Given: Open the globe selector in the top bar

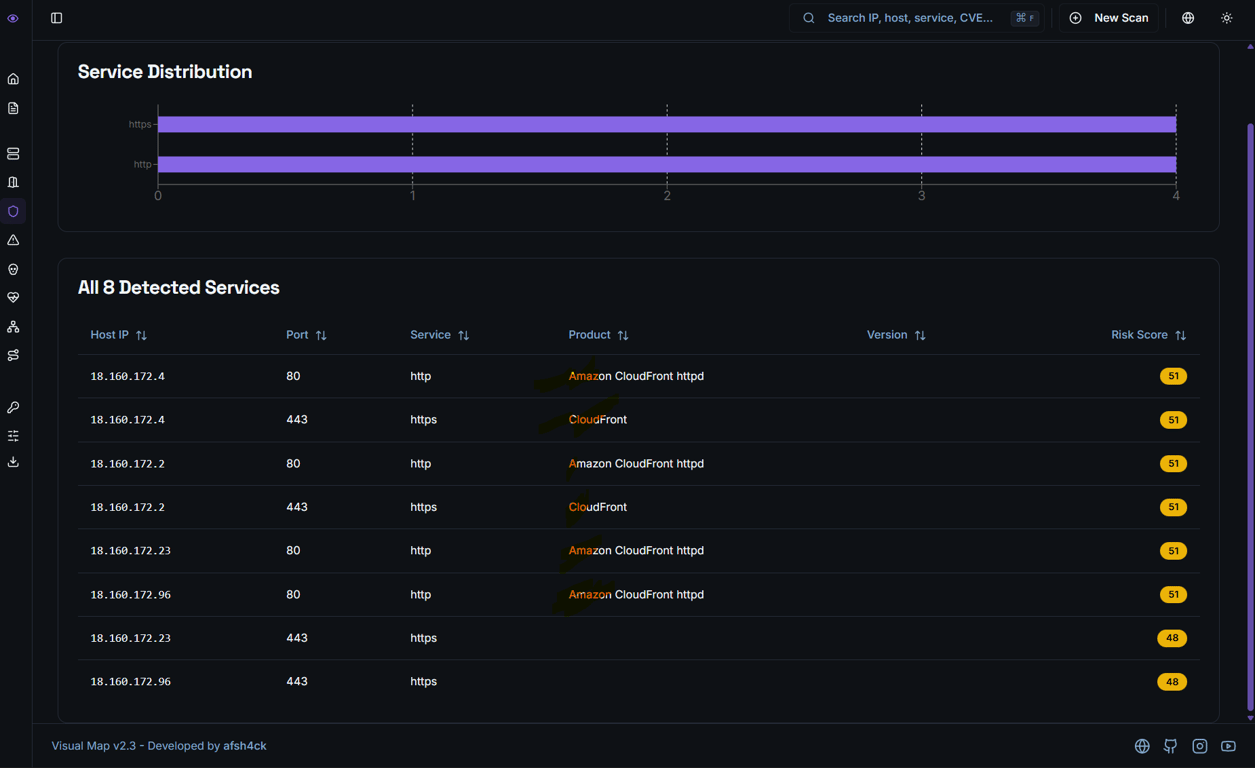Looking at the screenshot, I should click(1187, 17).
